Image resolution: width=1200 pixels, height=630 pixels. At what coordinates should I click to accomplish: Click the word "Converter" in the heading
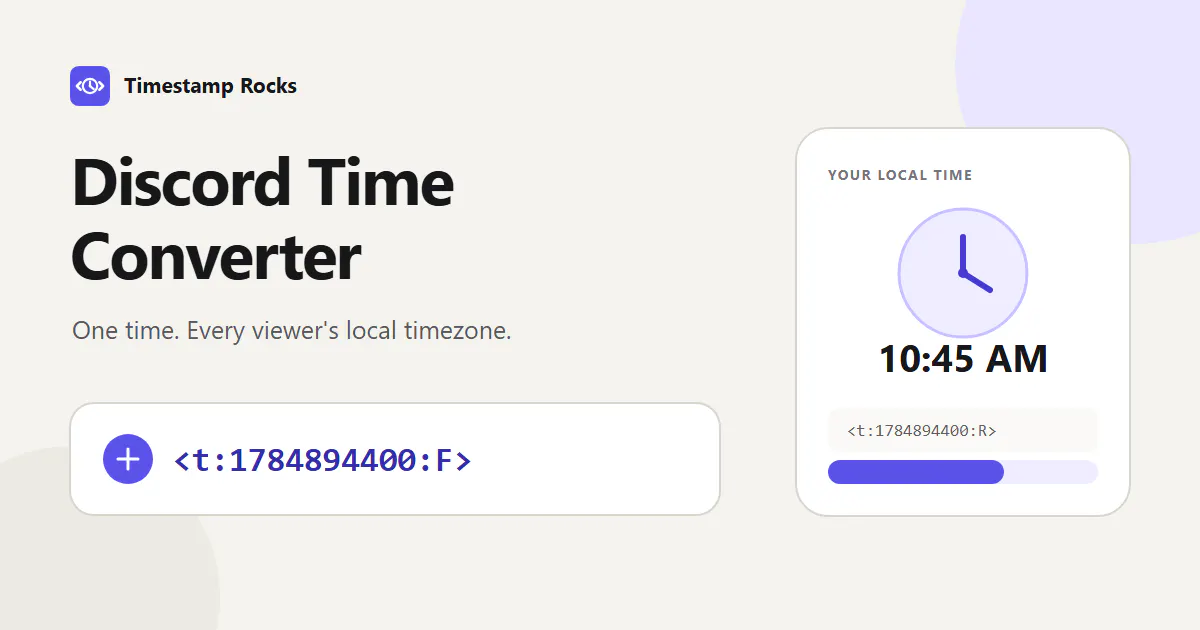coord(216,256)
